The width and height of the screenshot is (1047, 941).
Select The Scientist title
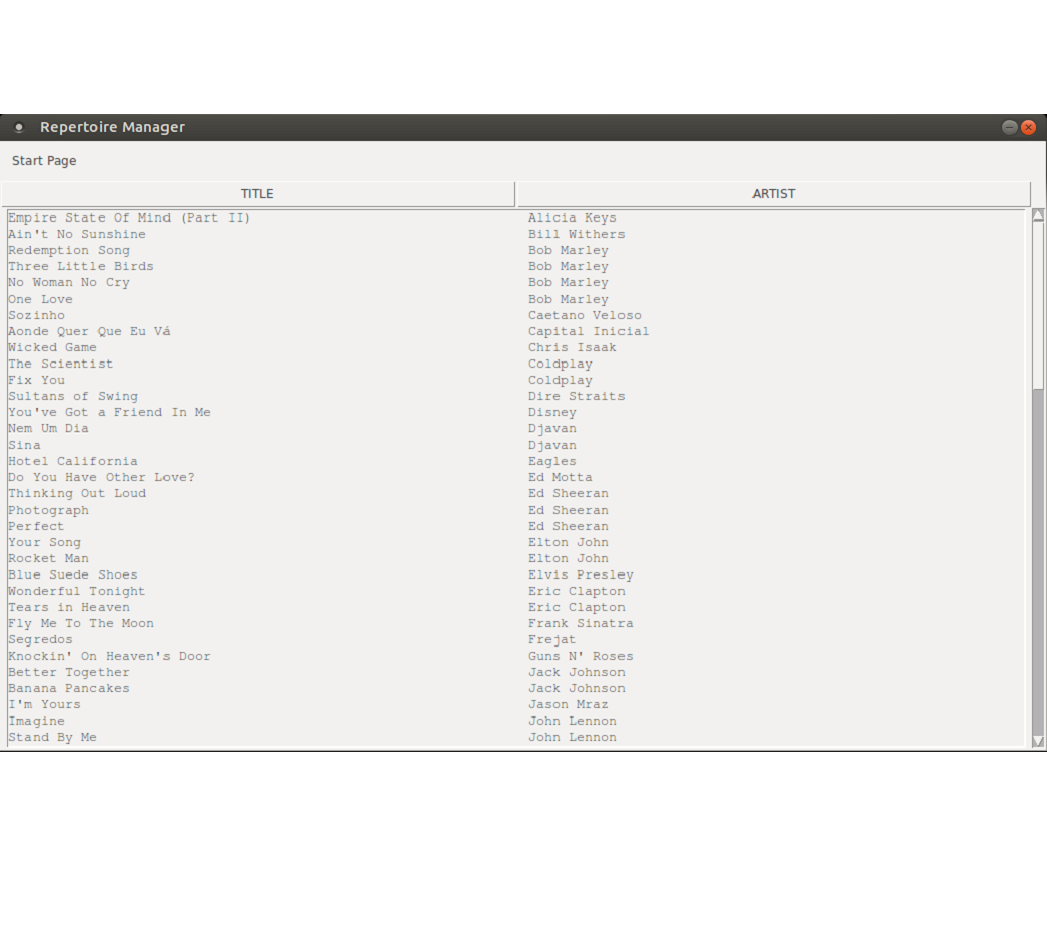(x=60, y=364)
